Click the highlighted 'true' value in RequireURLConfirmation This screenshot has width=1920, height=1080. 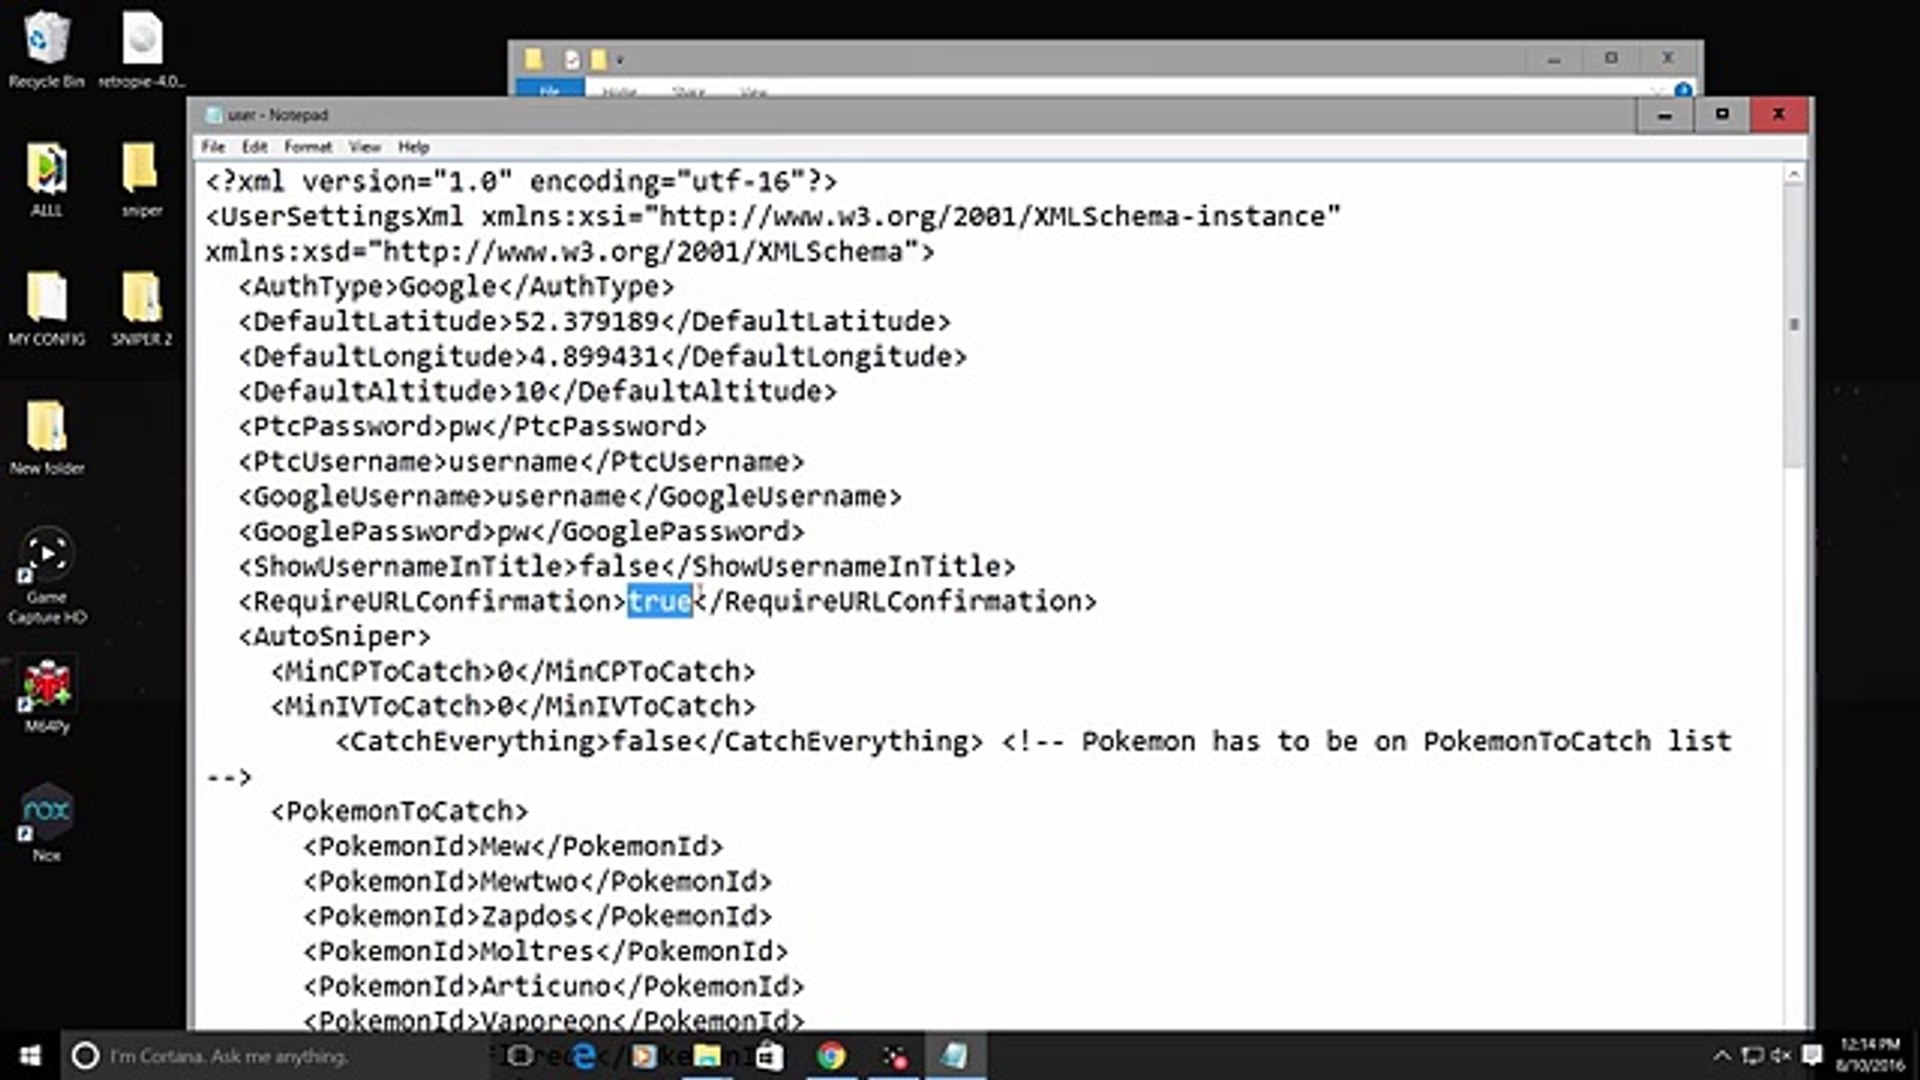(x=660, y=601)
